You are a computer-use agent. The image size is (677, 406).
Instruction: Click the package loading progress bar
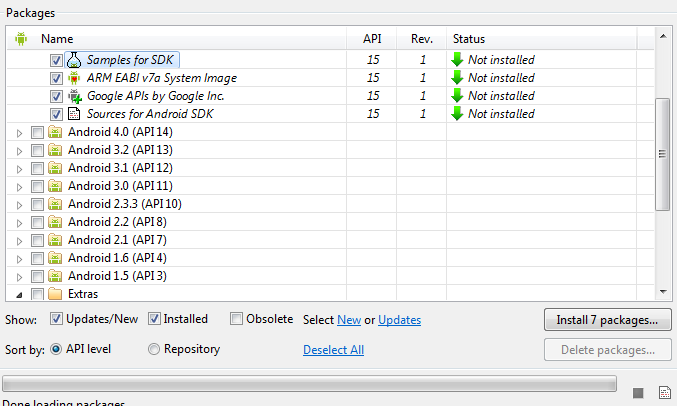coord(309,384)
